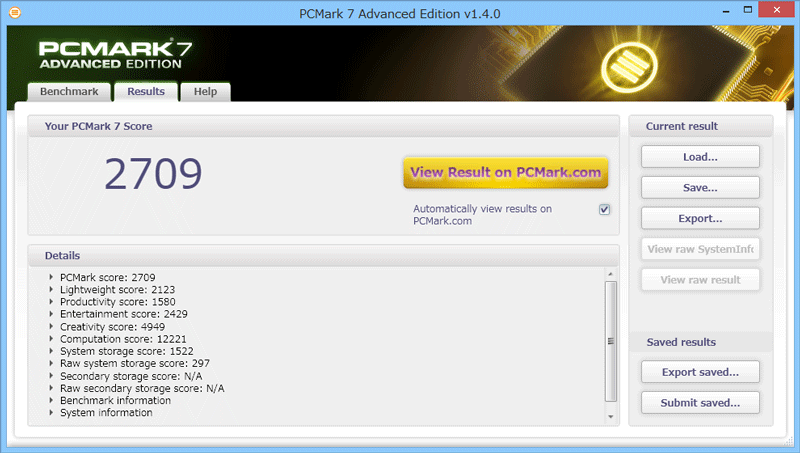Image resolution: width=800 pixels, height=453 pixels.
Task: Expand the System storage score: 1522 row
Action: pos(51,351)
